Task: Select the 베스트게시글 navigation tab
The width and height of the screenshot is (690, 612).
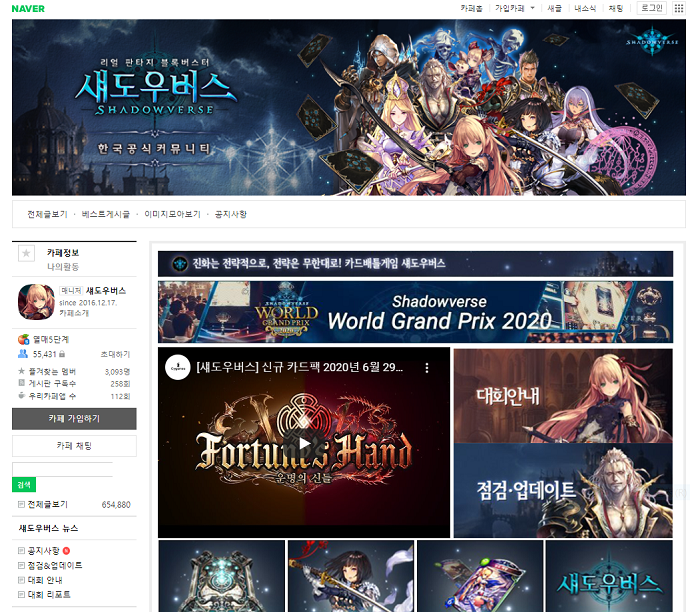Action: pos(106,214)
